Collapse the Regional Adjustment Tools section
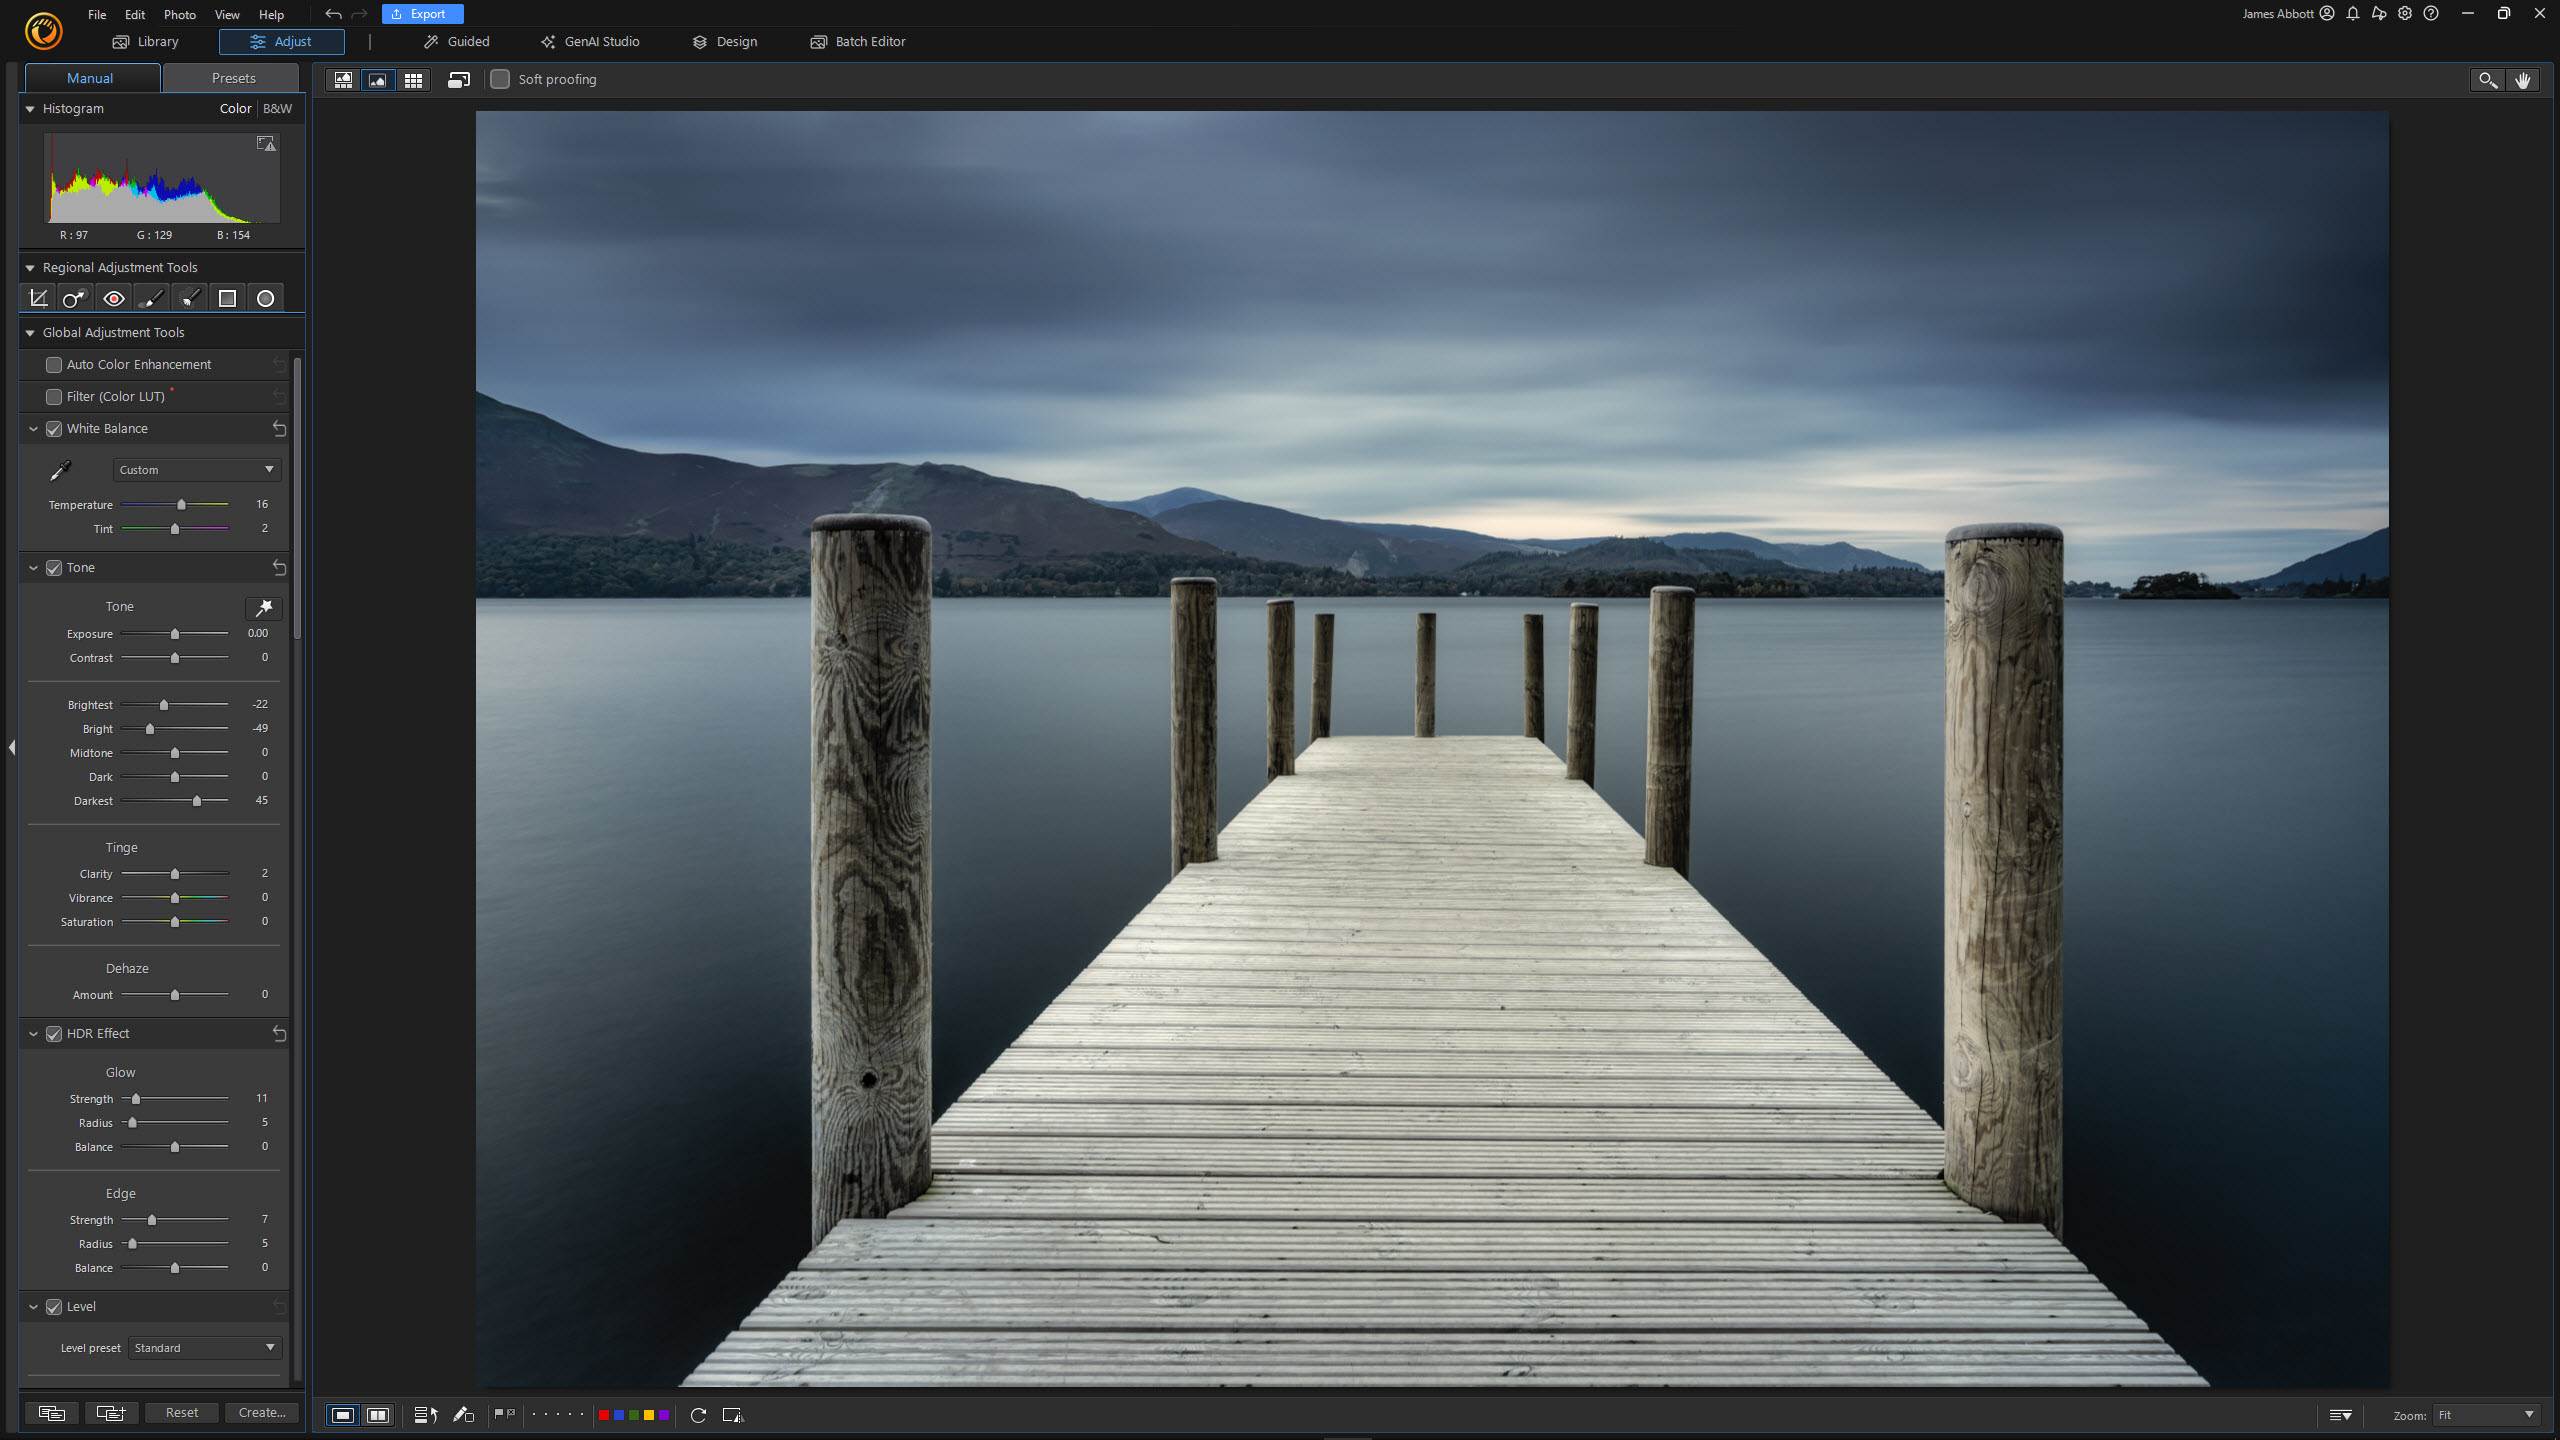This screenshot has height=1440, width=2560. pyautogui.click(x=30, y=268)
